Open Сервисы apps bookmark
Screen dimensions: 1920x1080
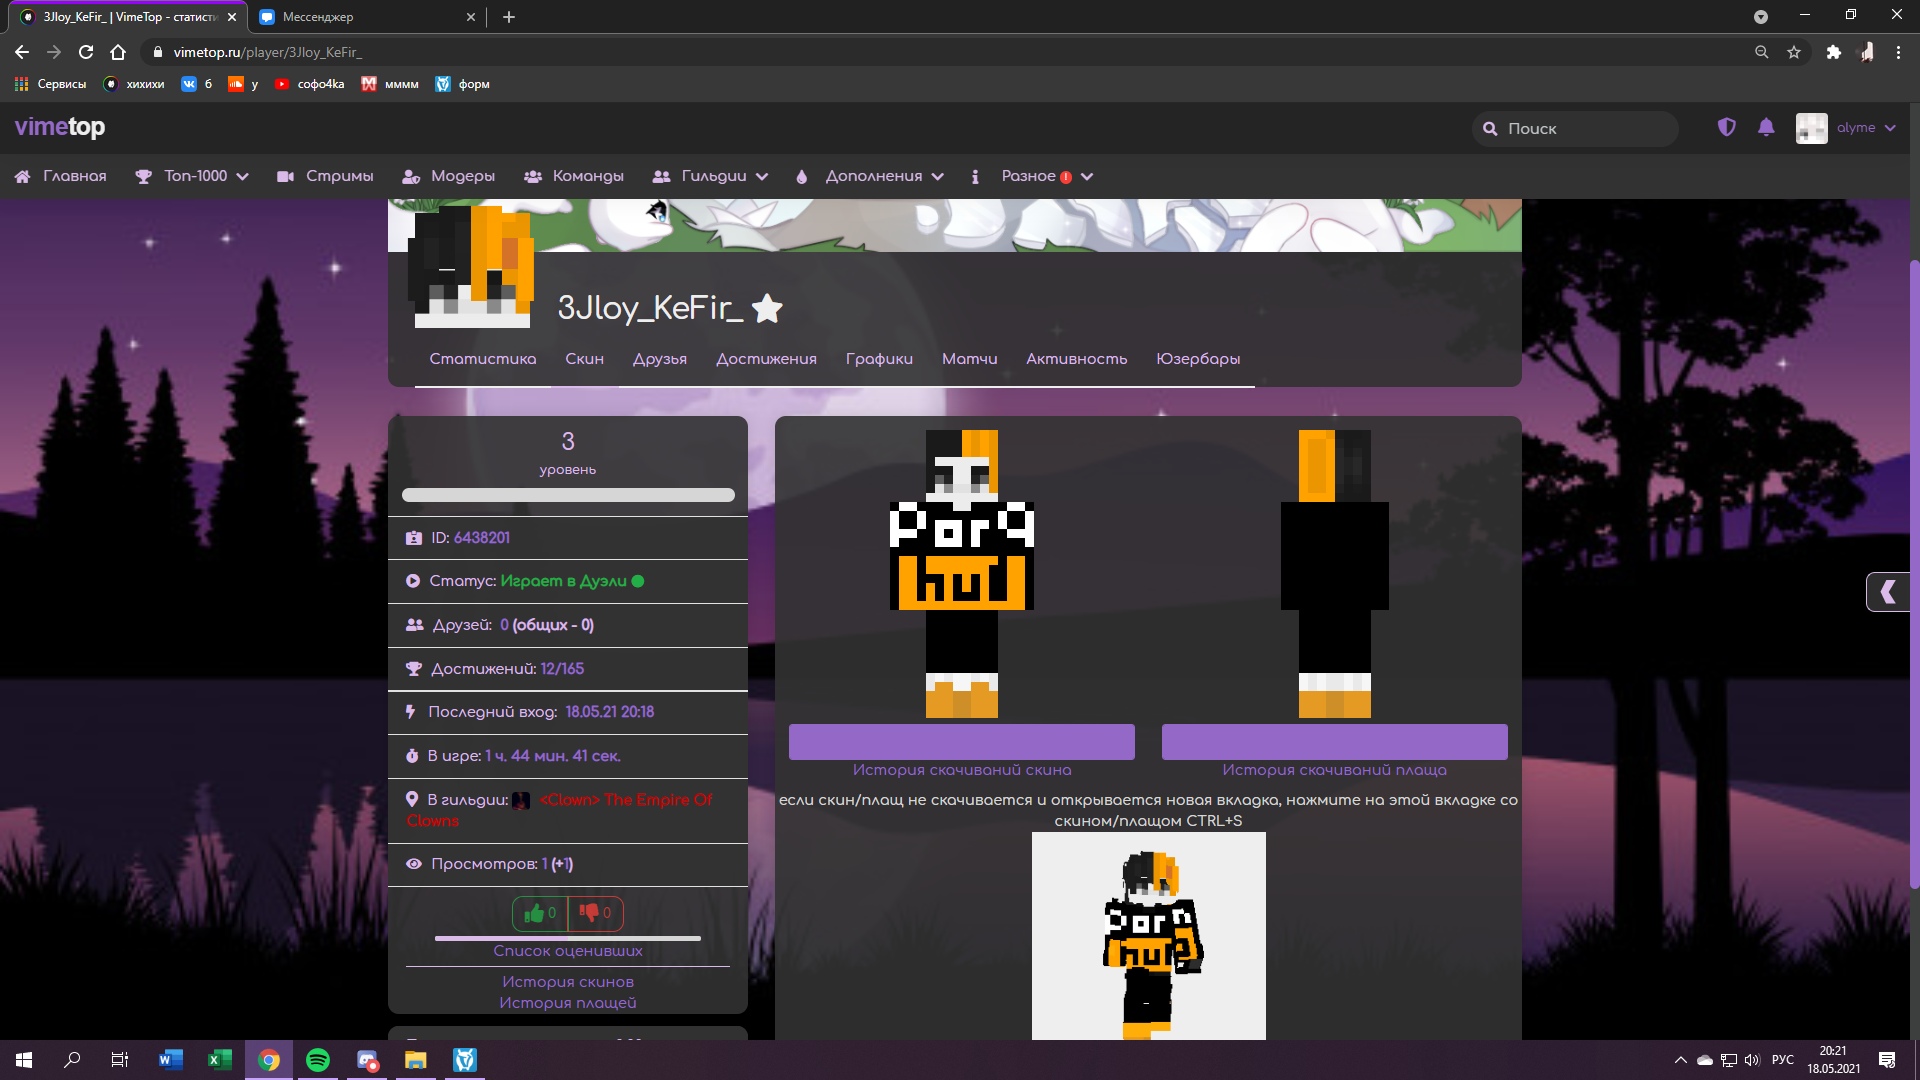click(x=50, y=84)
